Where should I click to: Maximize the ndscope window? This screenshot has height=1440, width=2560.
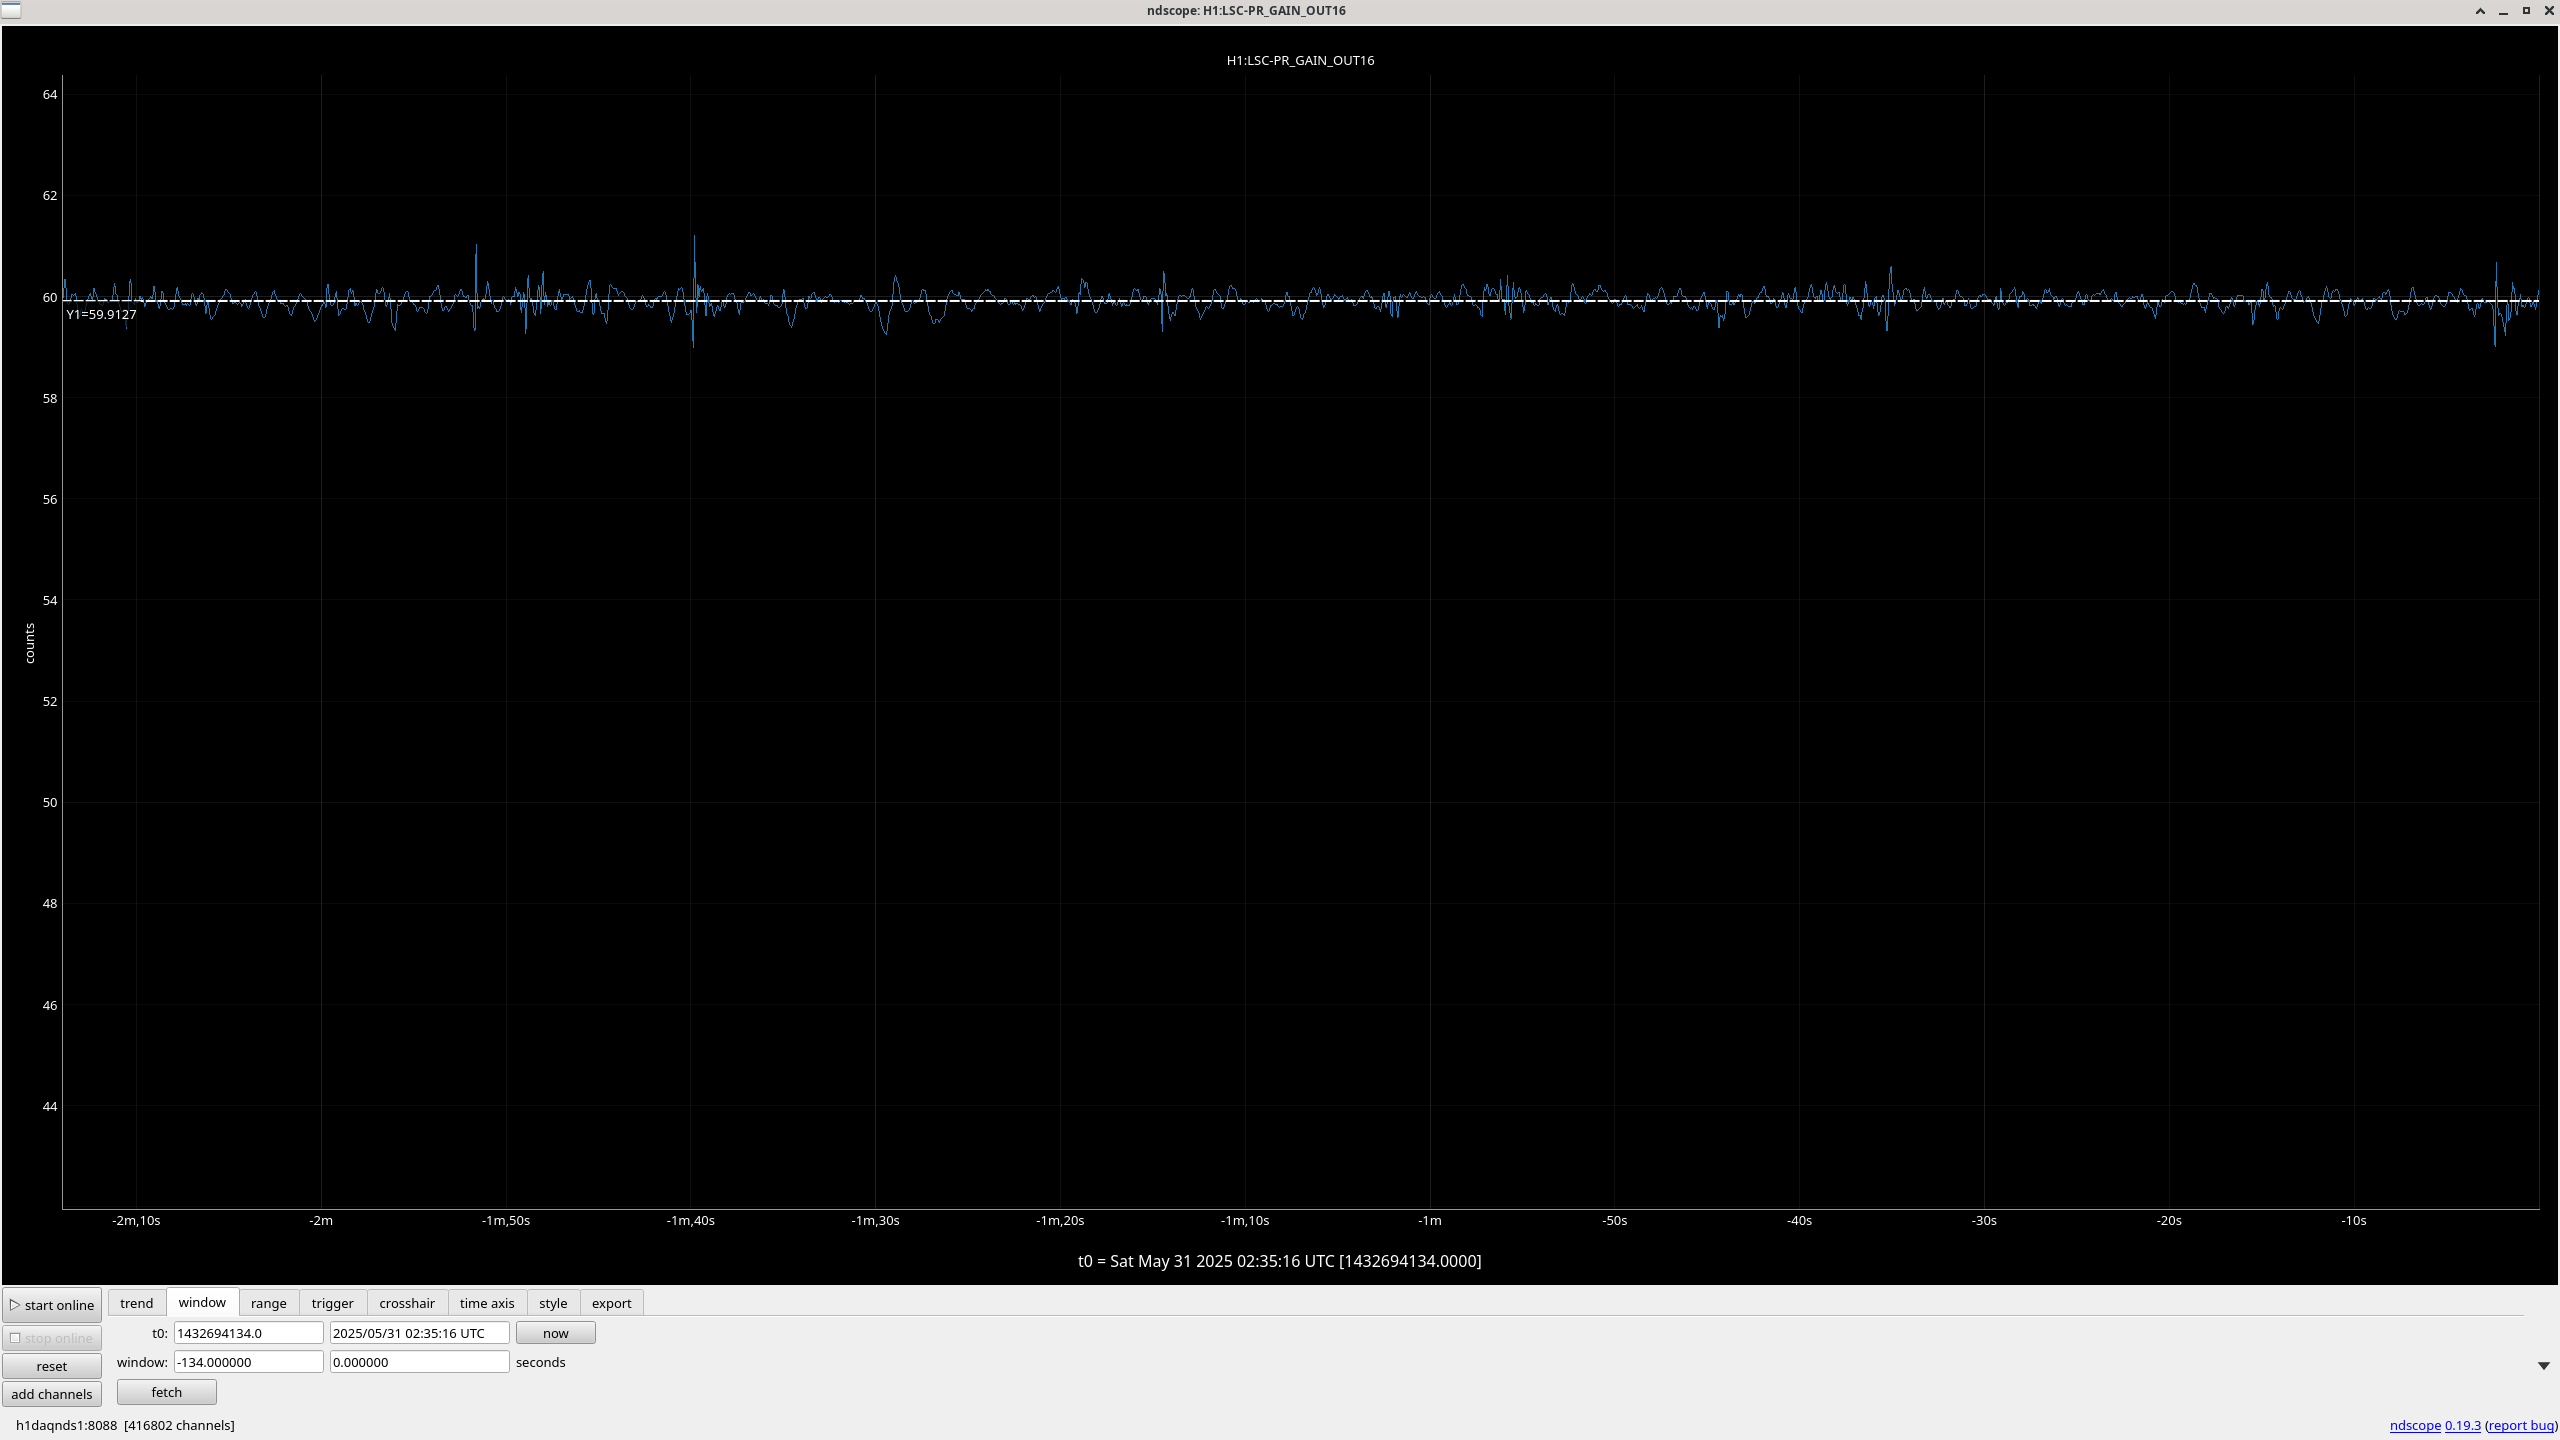tap(2526, 11)
